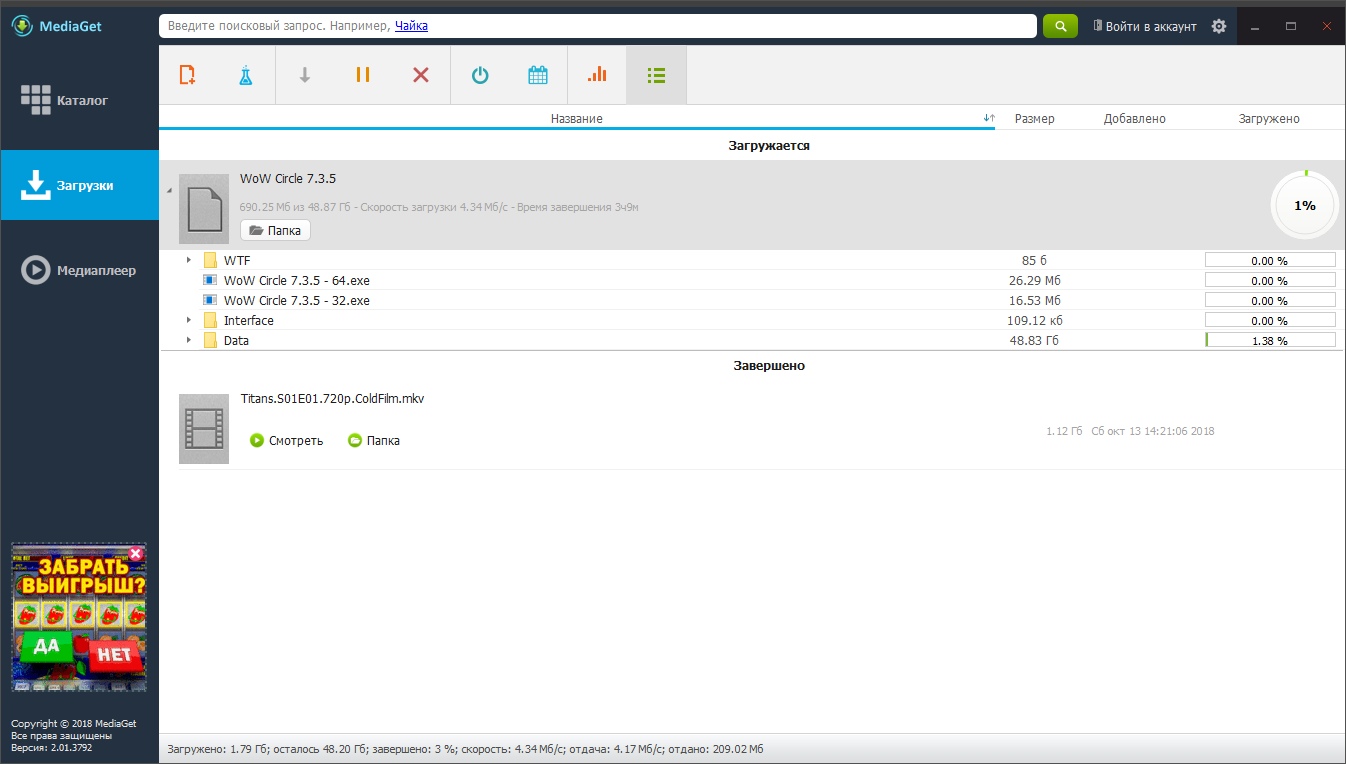
Task: Click the Titans film thumbnail
Action: pyautogui.click(x=204, y=429)
